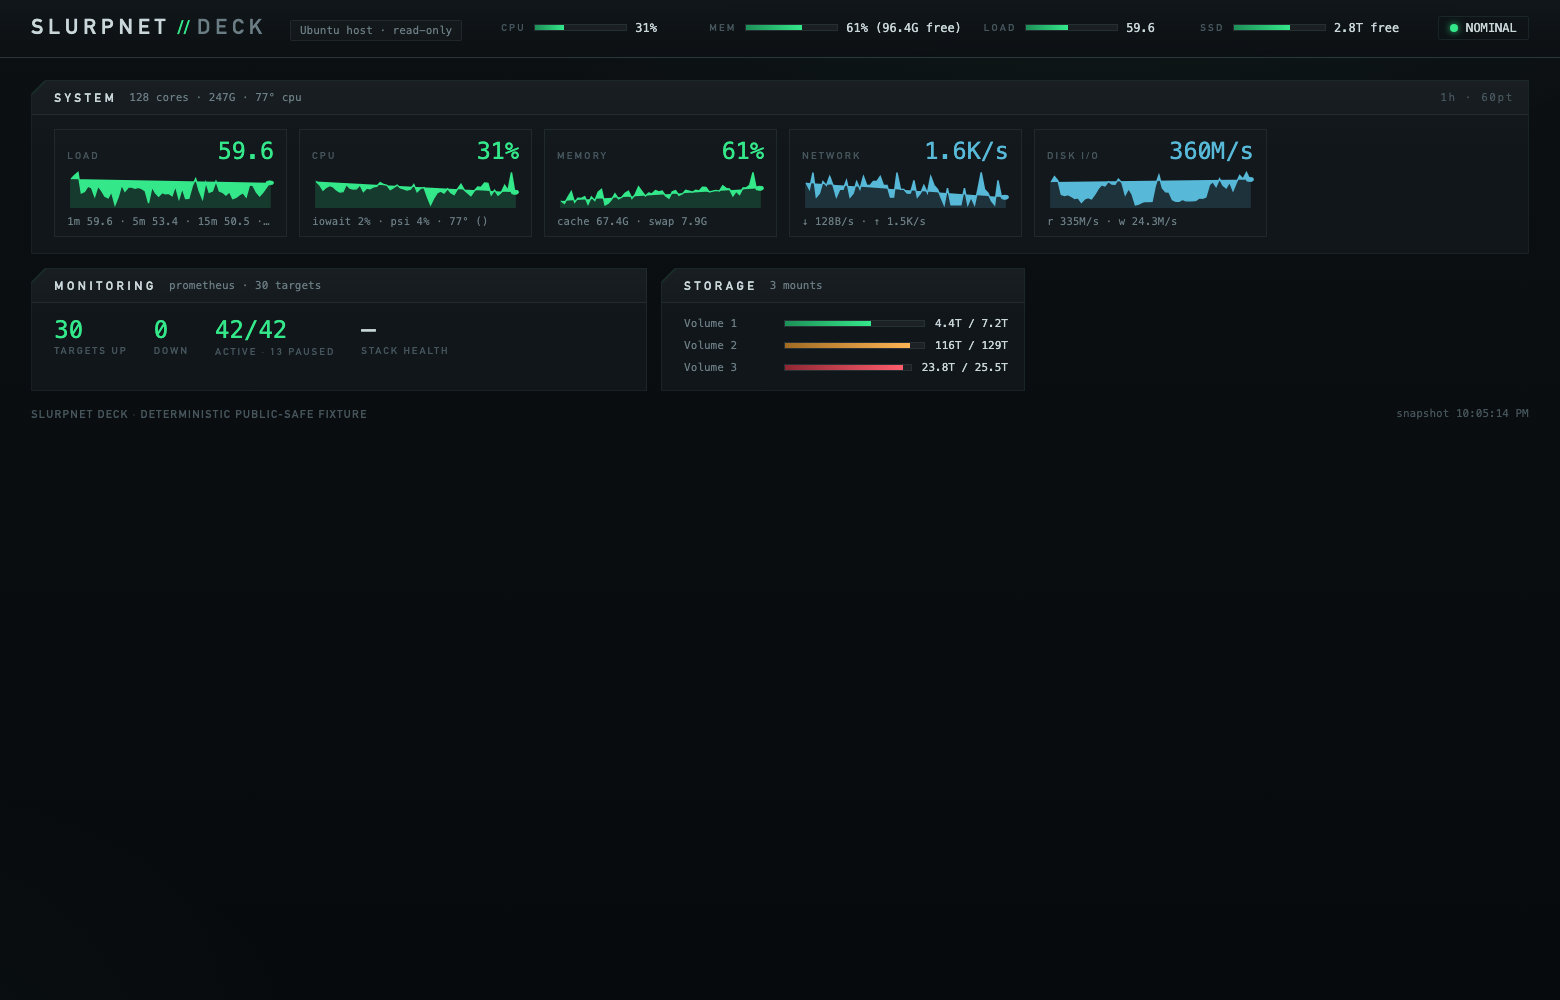Viewport: 1560px width, 1000px height.
Task: Click the header CPU usage bar
Action: [x=581, y=28]
